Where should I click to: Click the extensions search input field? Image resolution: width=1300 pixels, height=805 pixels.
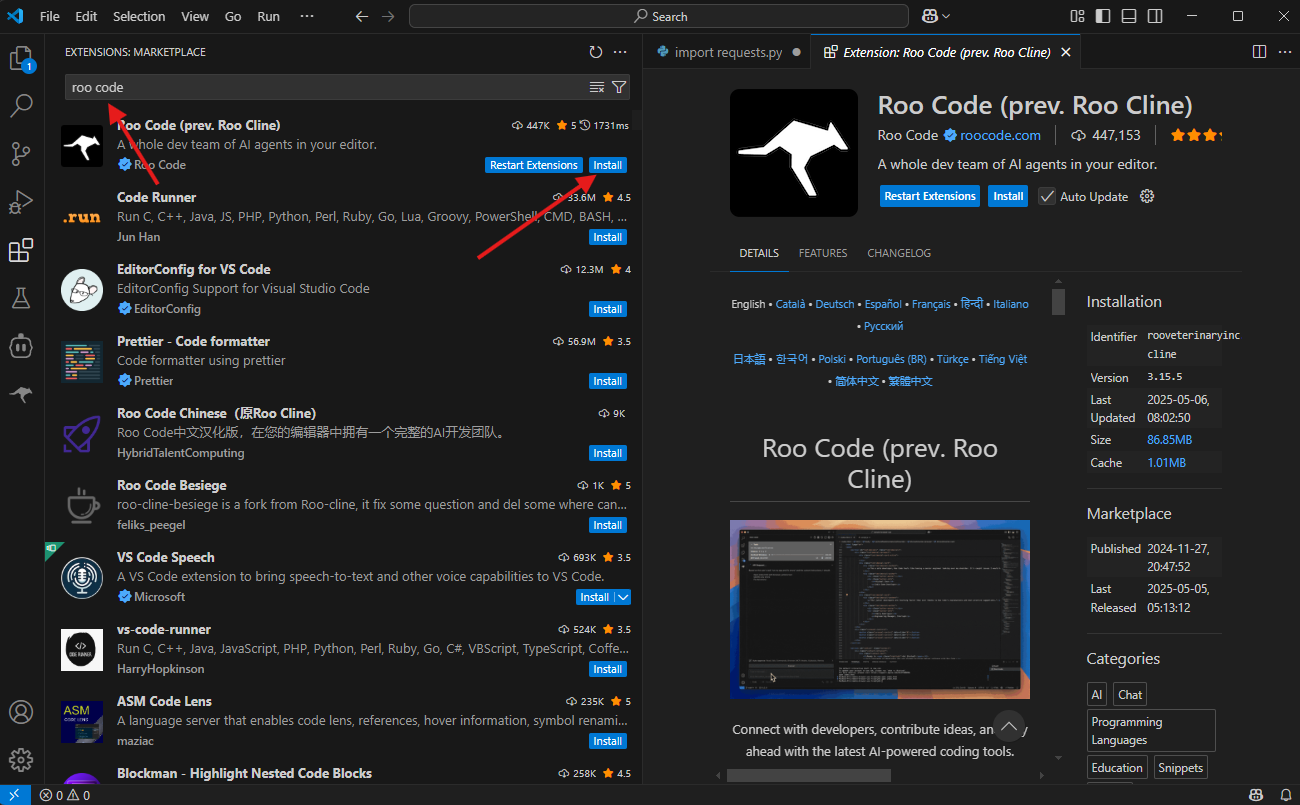325,87
